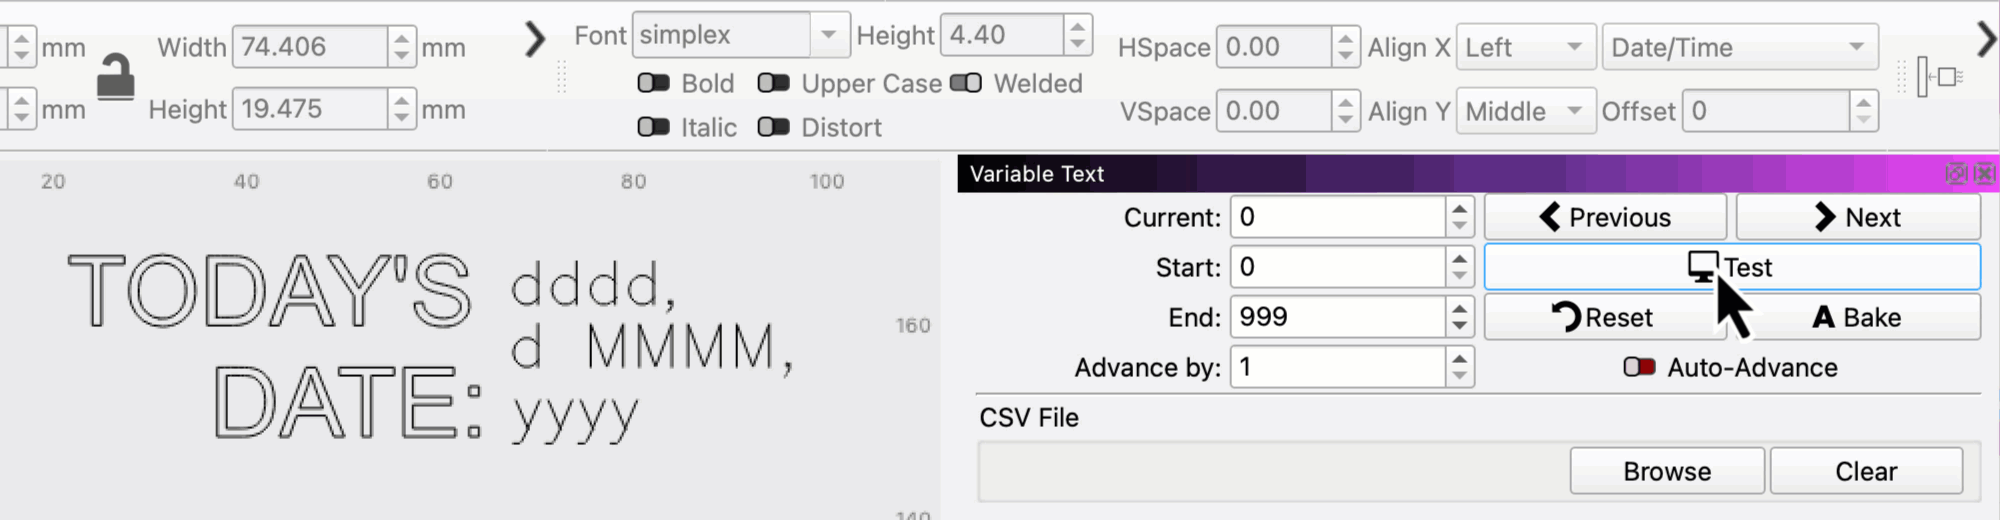This screenshot has height=520, width=2000.
Task: Click the Test button
Action: (1731, 267)
